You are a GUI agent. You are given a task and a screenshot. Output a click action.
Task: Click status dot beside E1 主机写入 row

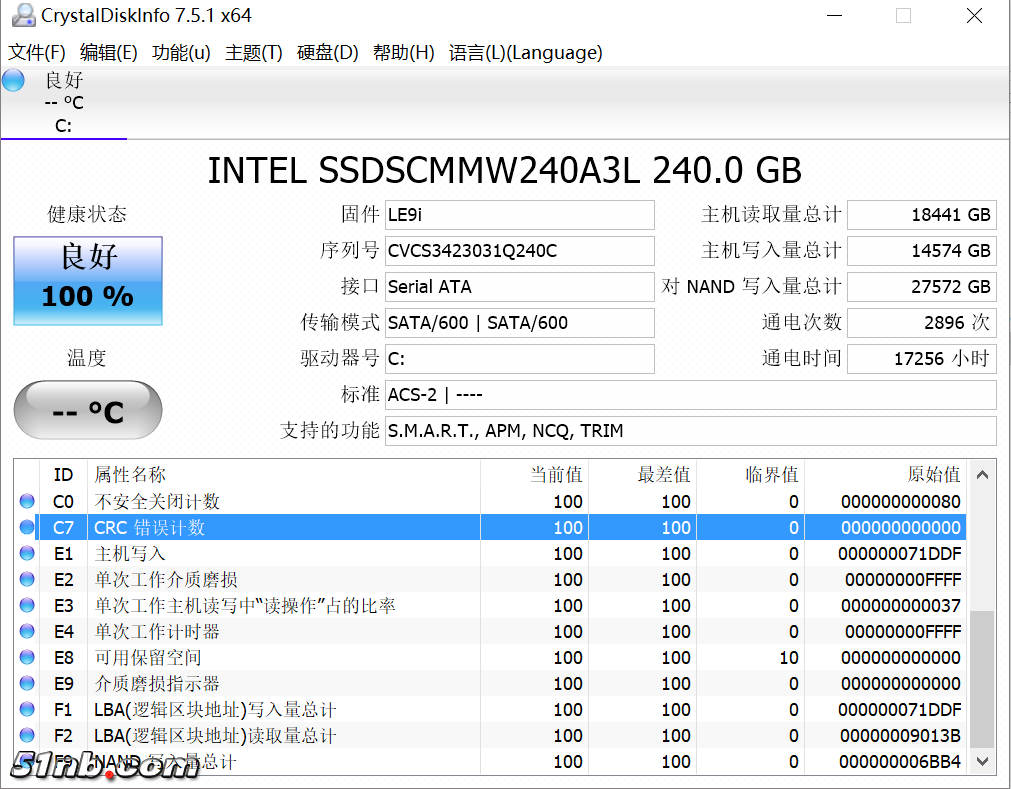tap(27, 553)
